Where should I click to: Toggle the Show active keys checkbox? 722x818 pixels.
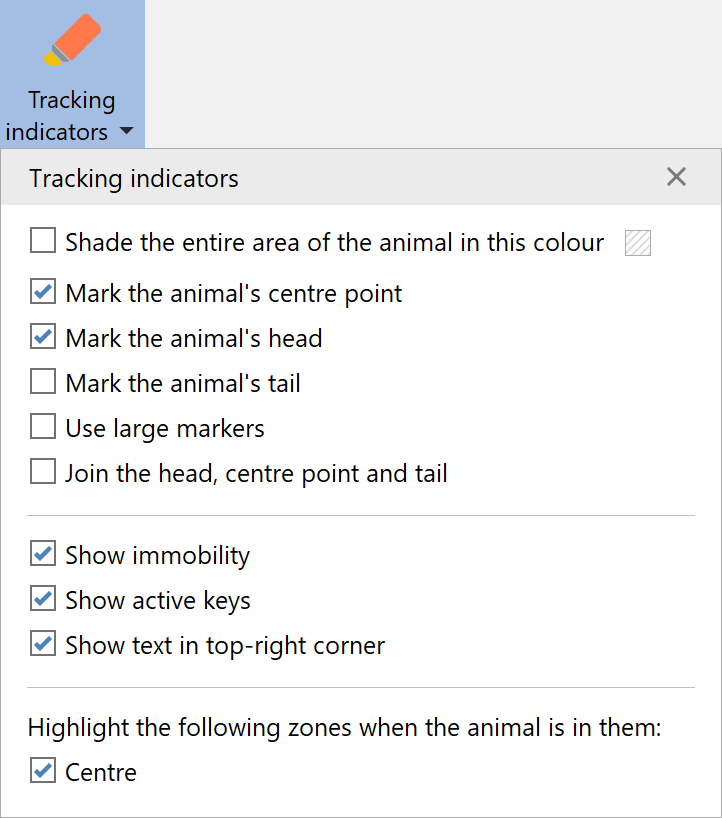43,600
